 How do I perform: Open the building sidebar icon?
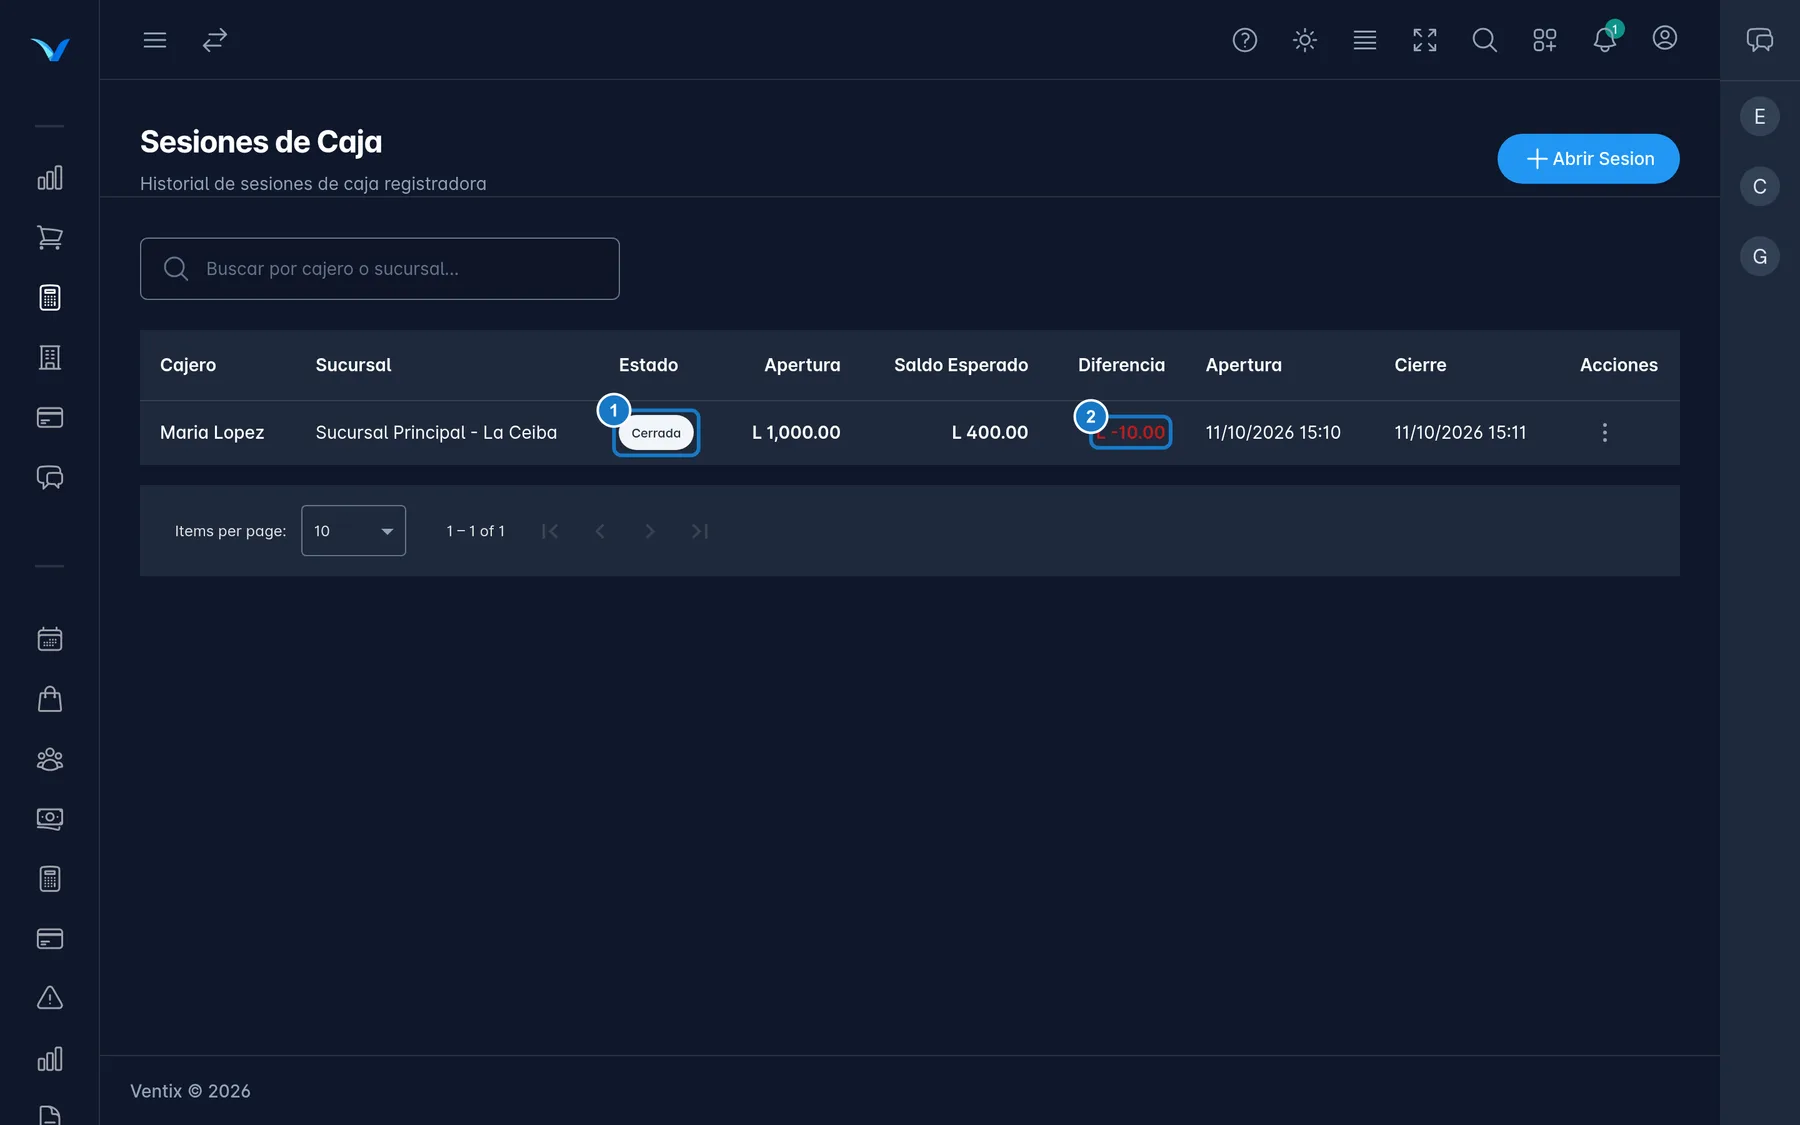50,358
